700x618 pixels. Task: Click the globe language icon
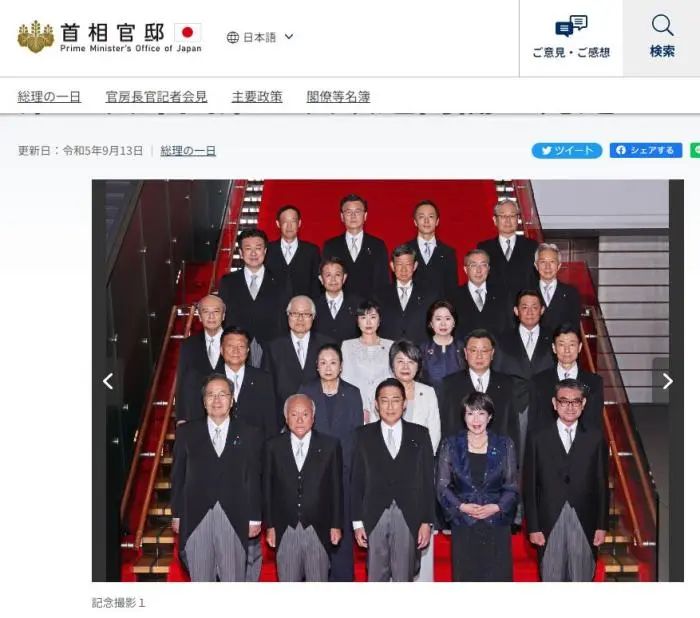(233, 38)
